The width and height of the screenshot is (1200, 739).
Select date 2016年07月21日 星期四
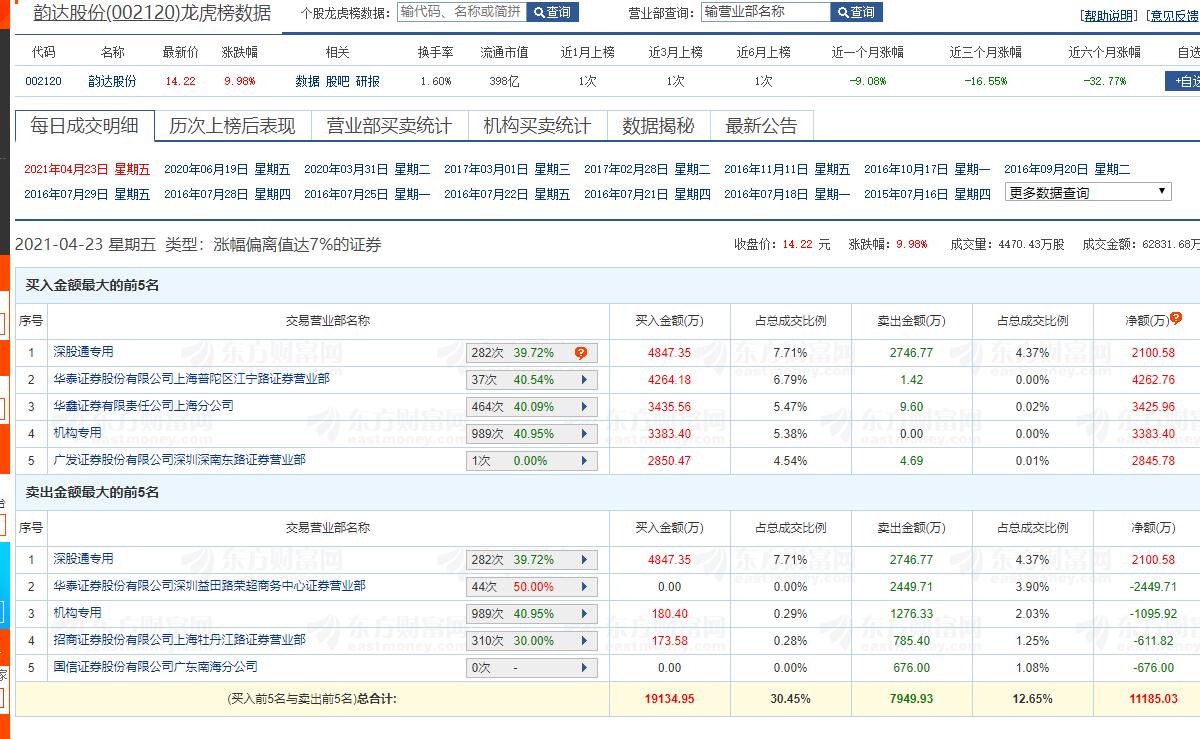point(647,194)
